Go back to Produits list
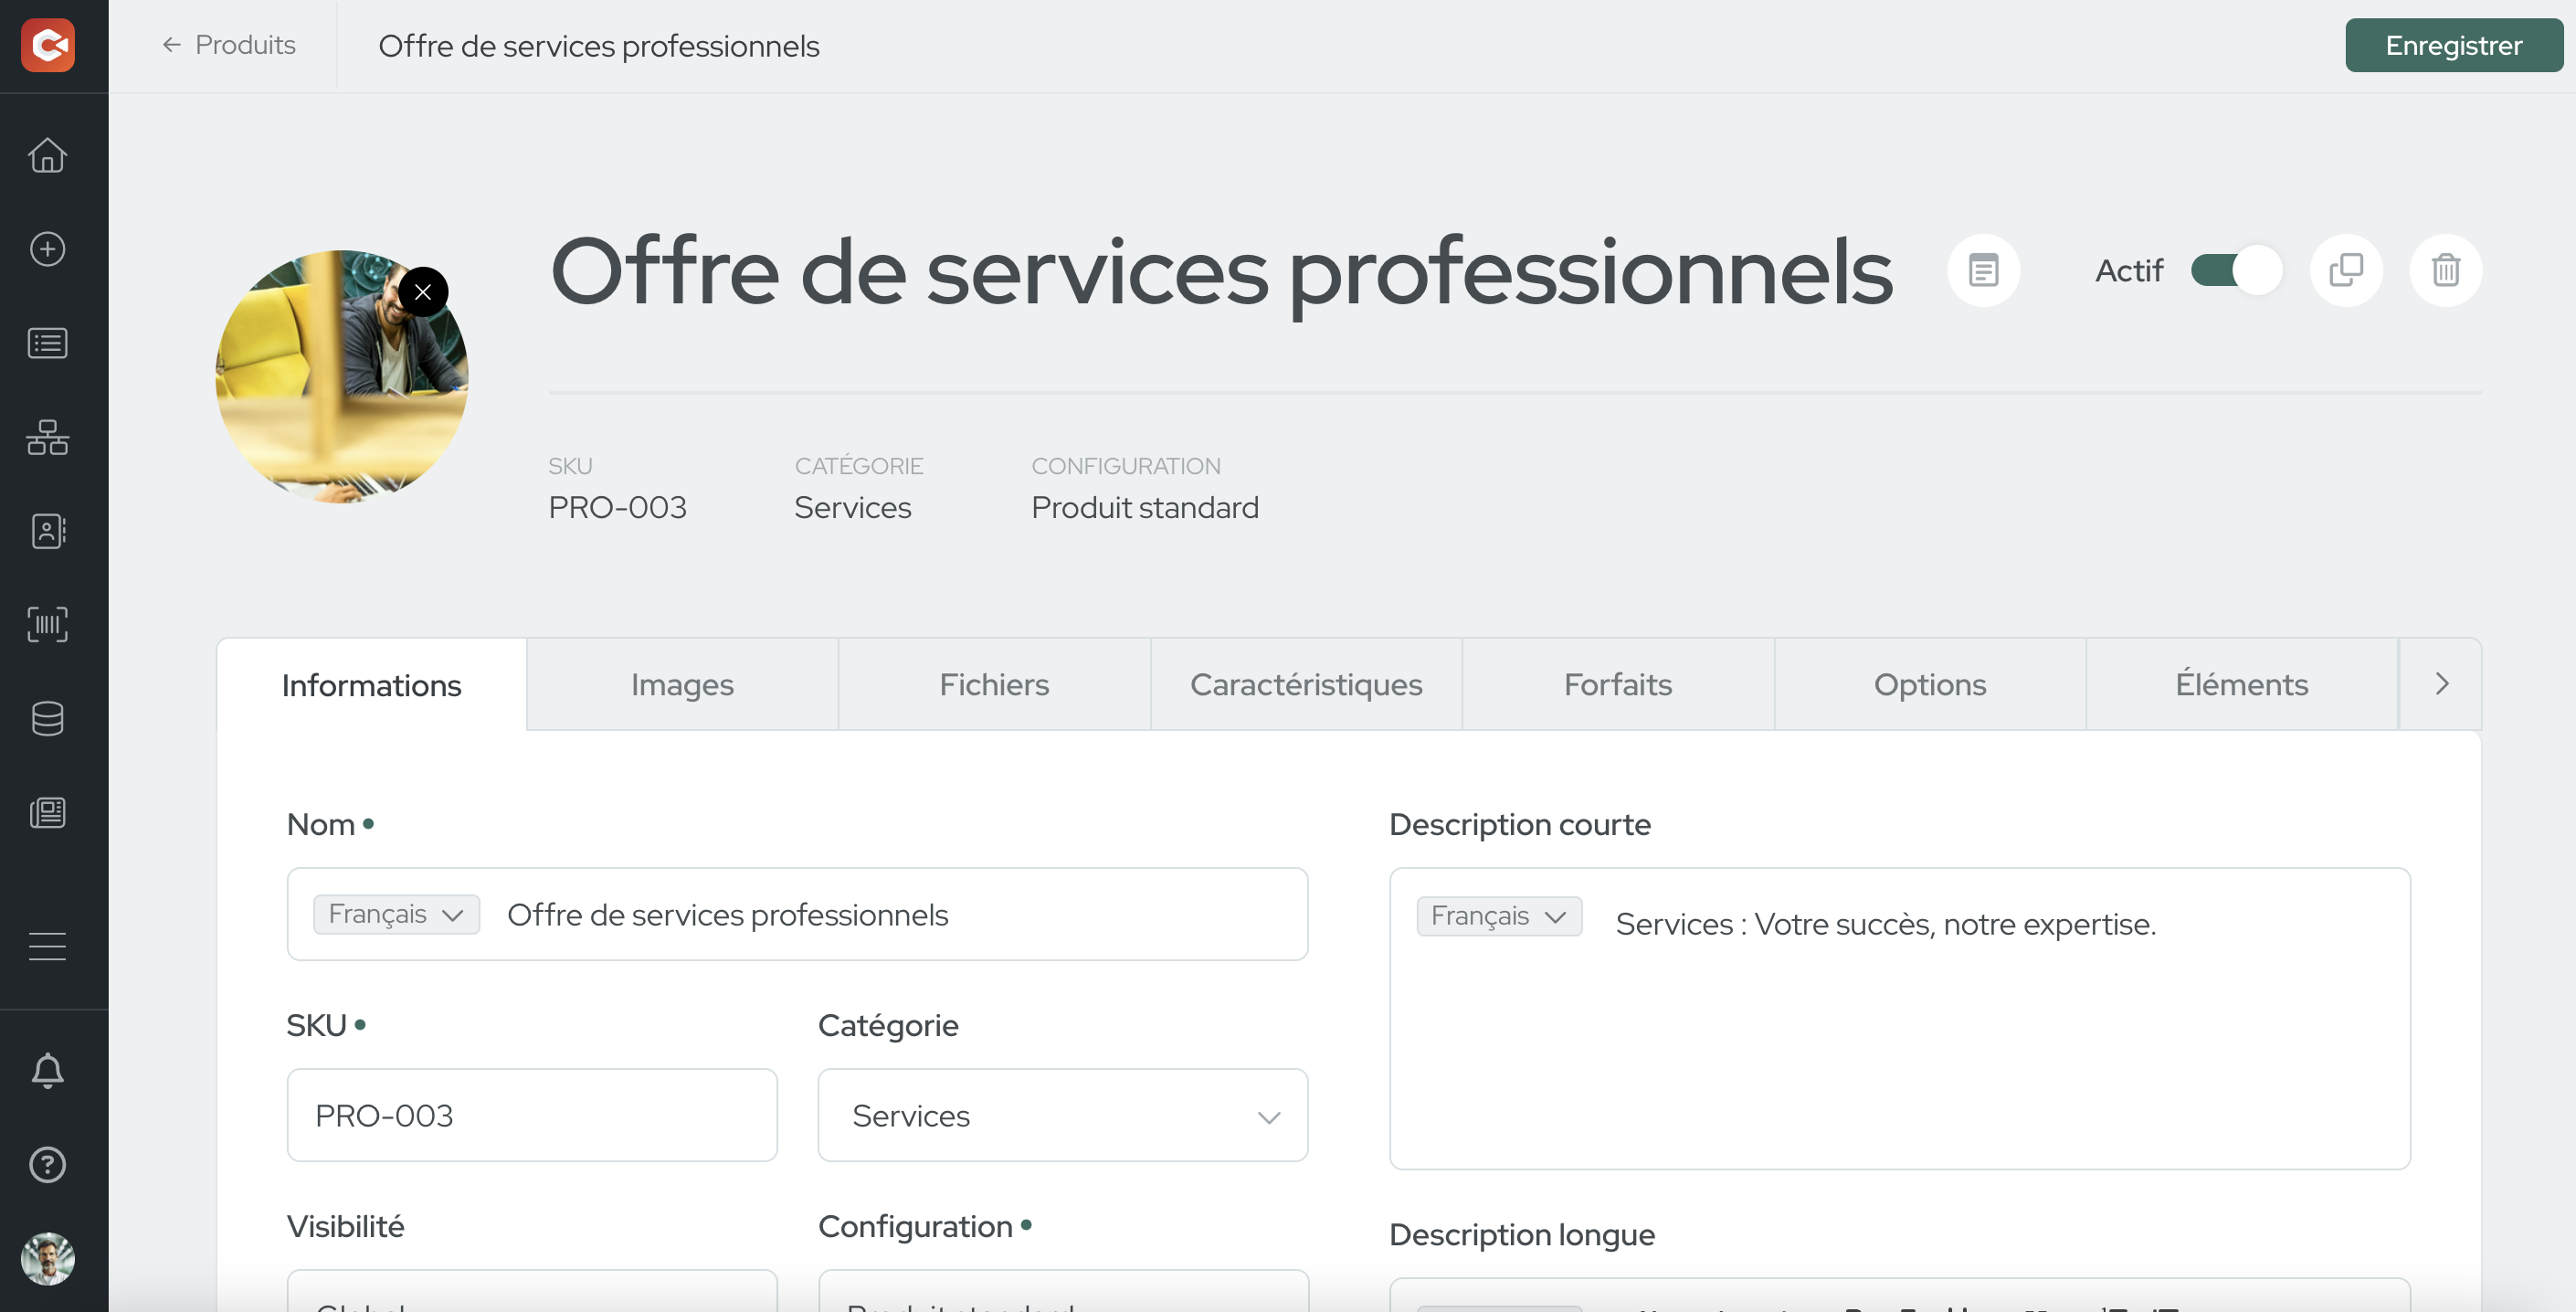 point(229,45)
